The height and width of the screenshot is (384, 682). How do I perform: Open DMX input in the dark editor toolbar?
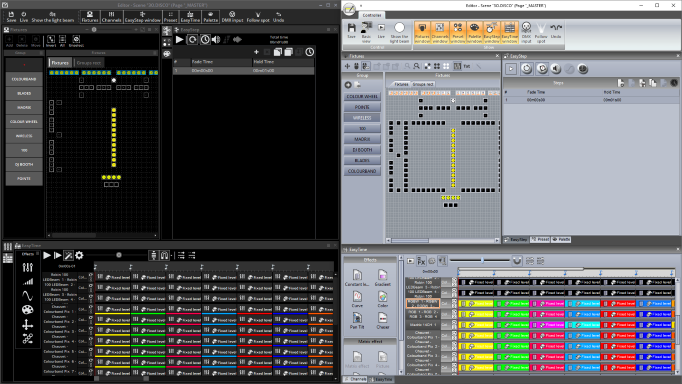[x=232, y=17]
